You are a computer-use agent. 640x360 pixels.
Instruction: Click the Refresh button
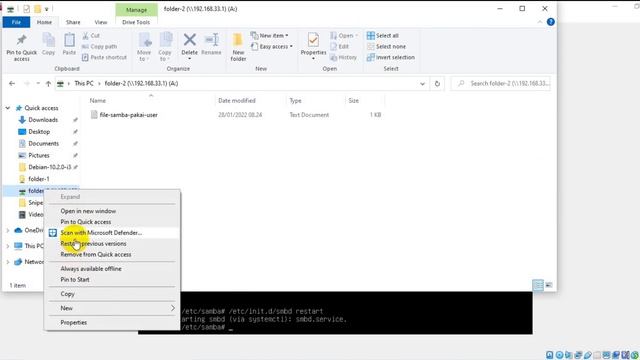[437, 84]
